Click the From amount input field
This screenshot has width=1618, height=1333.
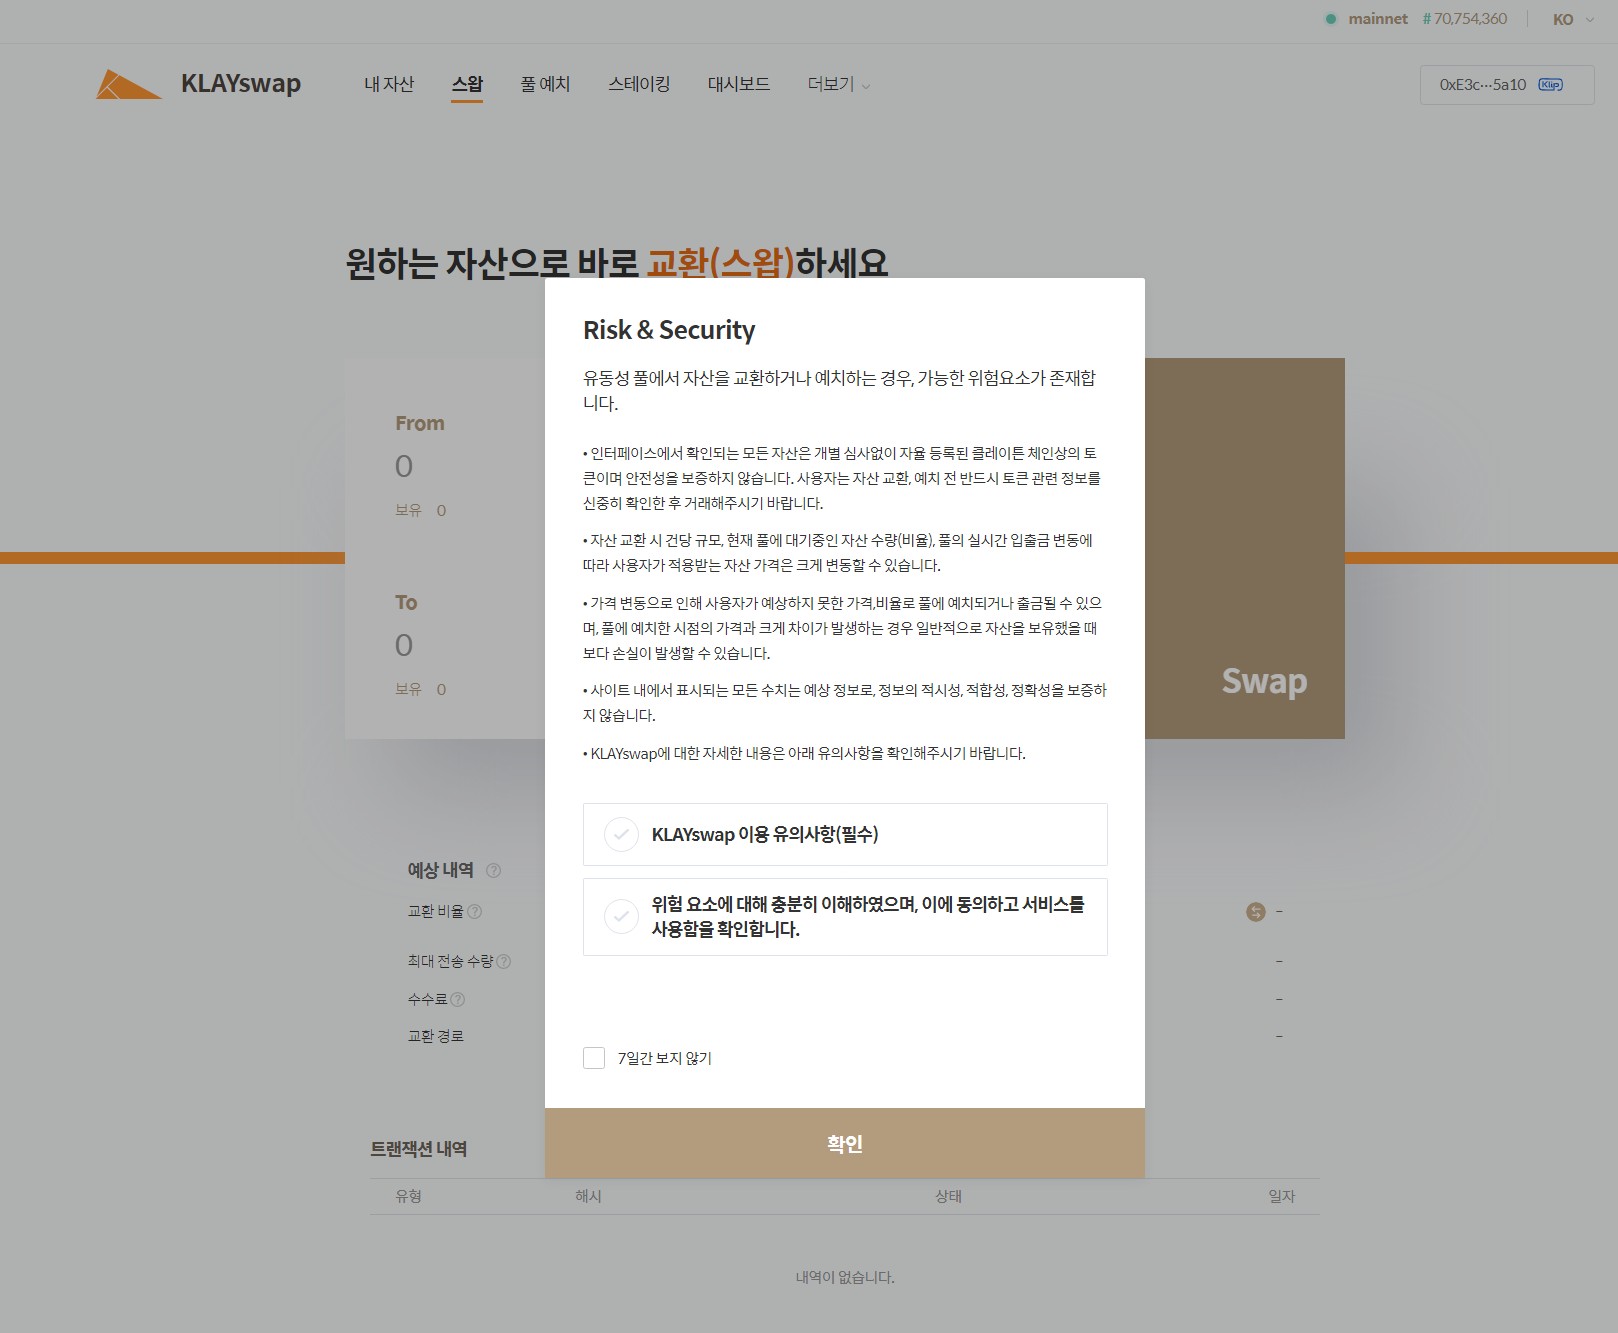pyautogui.click(x=404, y=466)
